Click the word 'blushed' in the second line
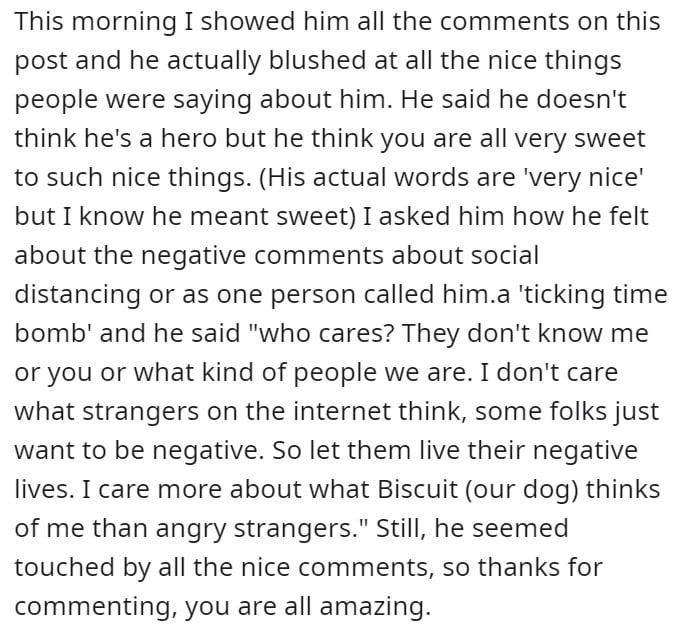This screenshot has width=687, height=638. tap(317, 60)
